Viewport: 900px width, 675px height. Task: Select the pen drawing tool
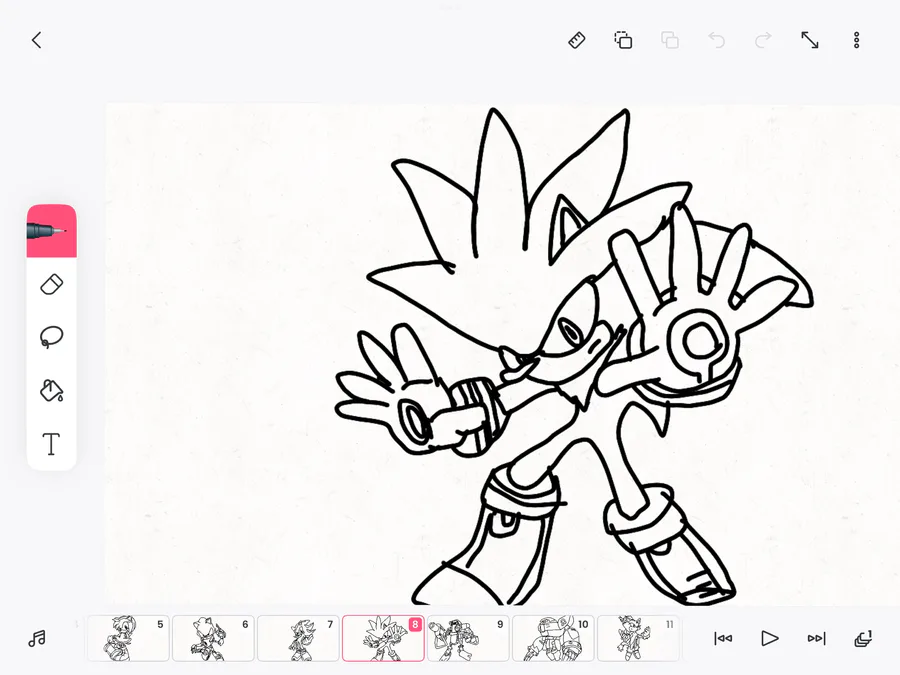click(x=52, y=231)
